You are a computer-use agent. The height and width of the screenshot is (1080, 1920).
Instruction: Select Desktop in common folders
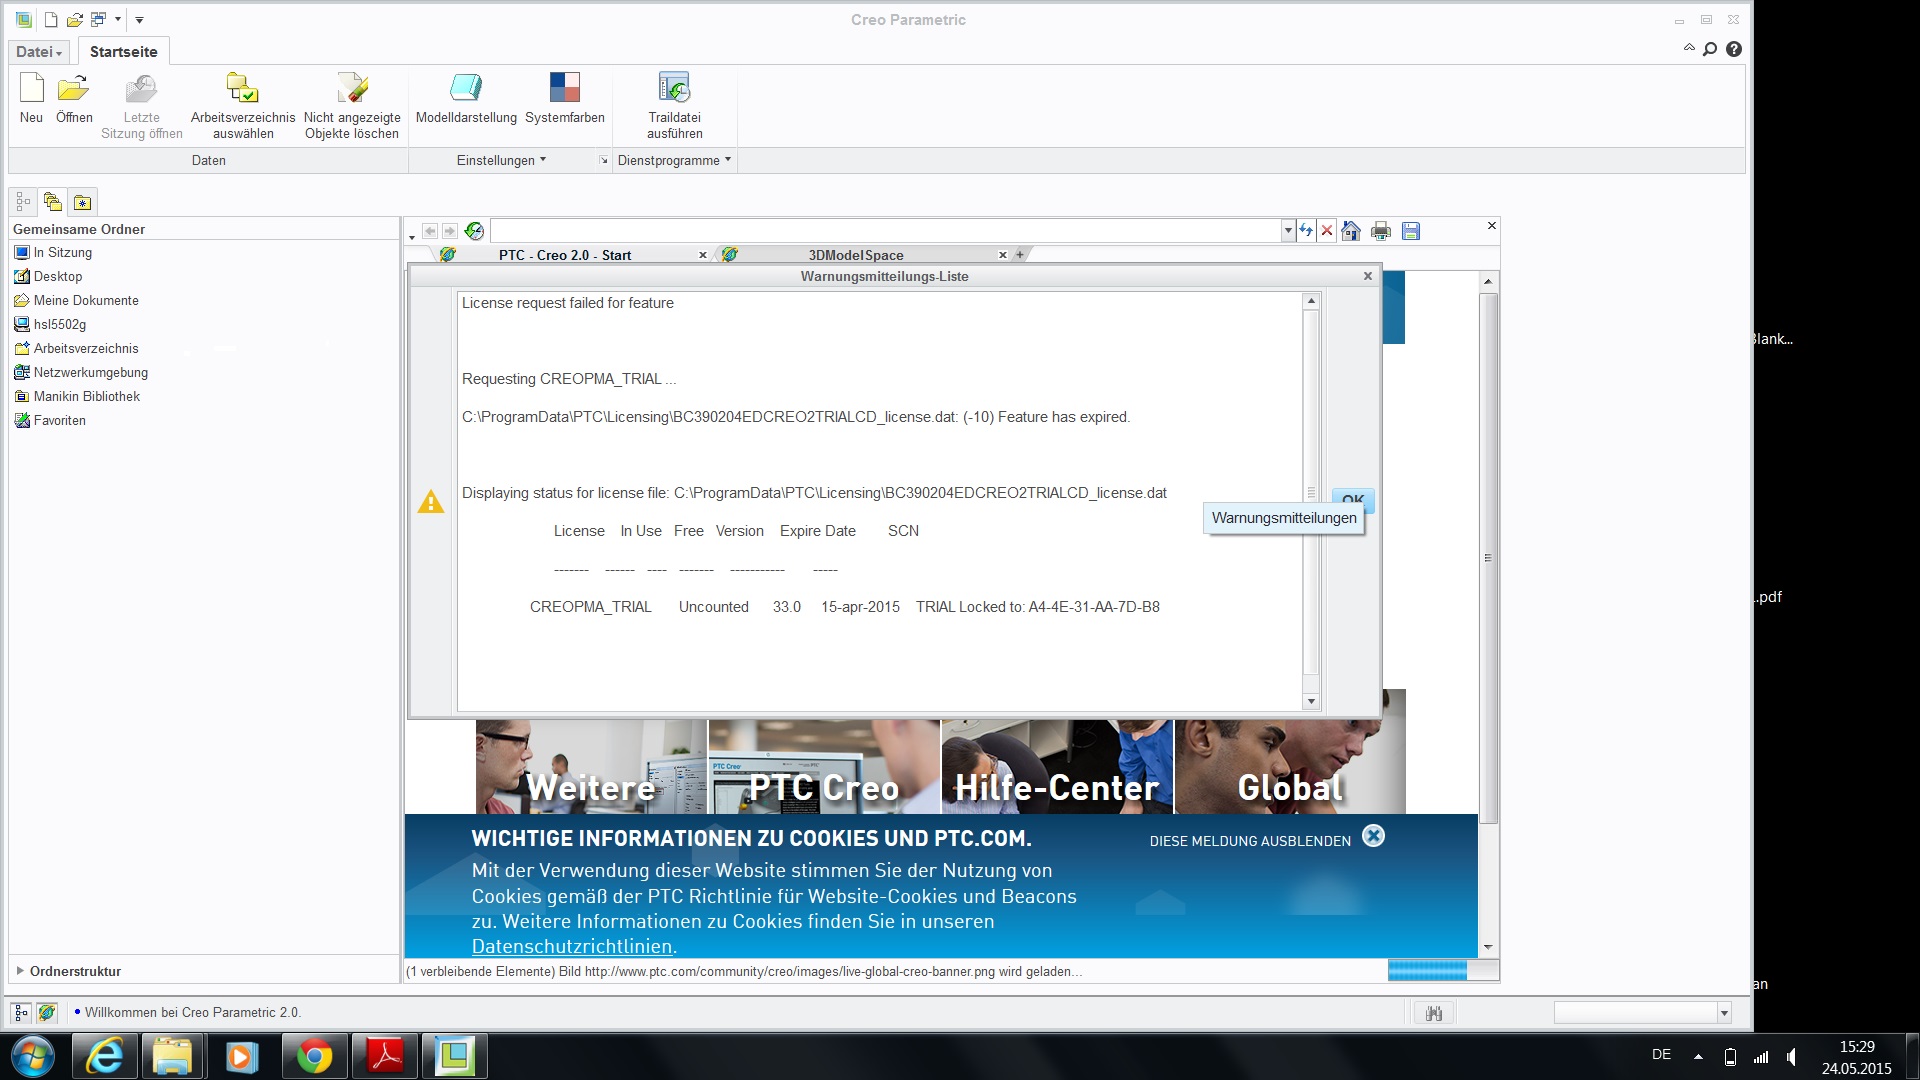click(x=48, y=277)
